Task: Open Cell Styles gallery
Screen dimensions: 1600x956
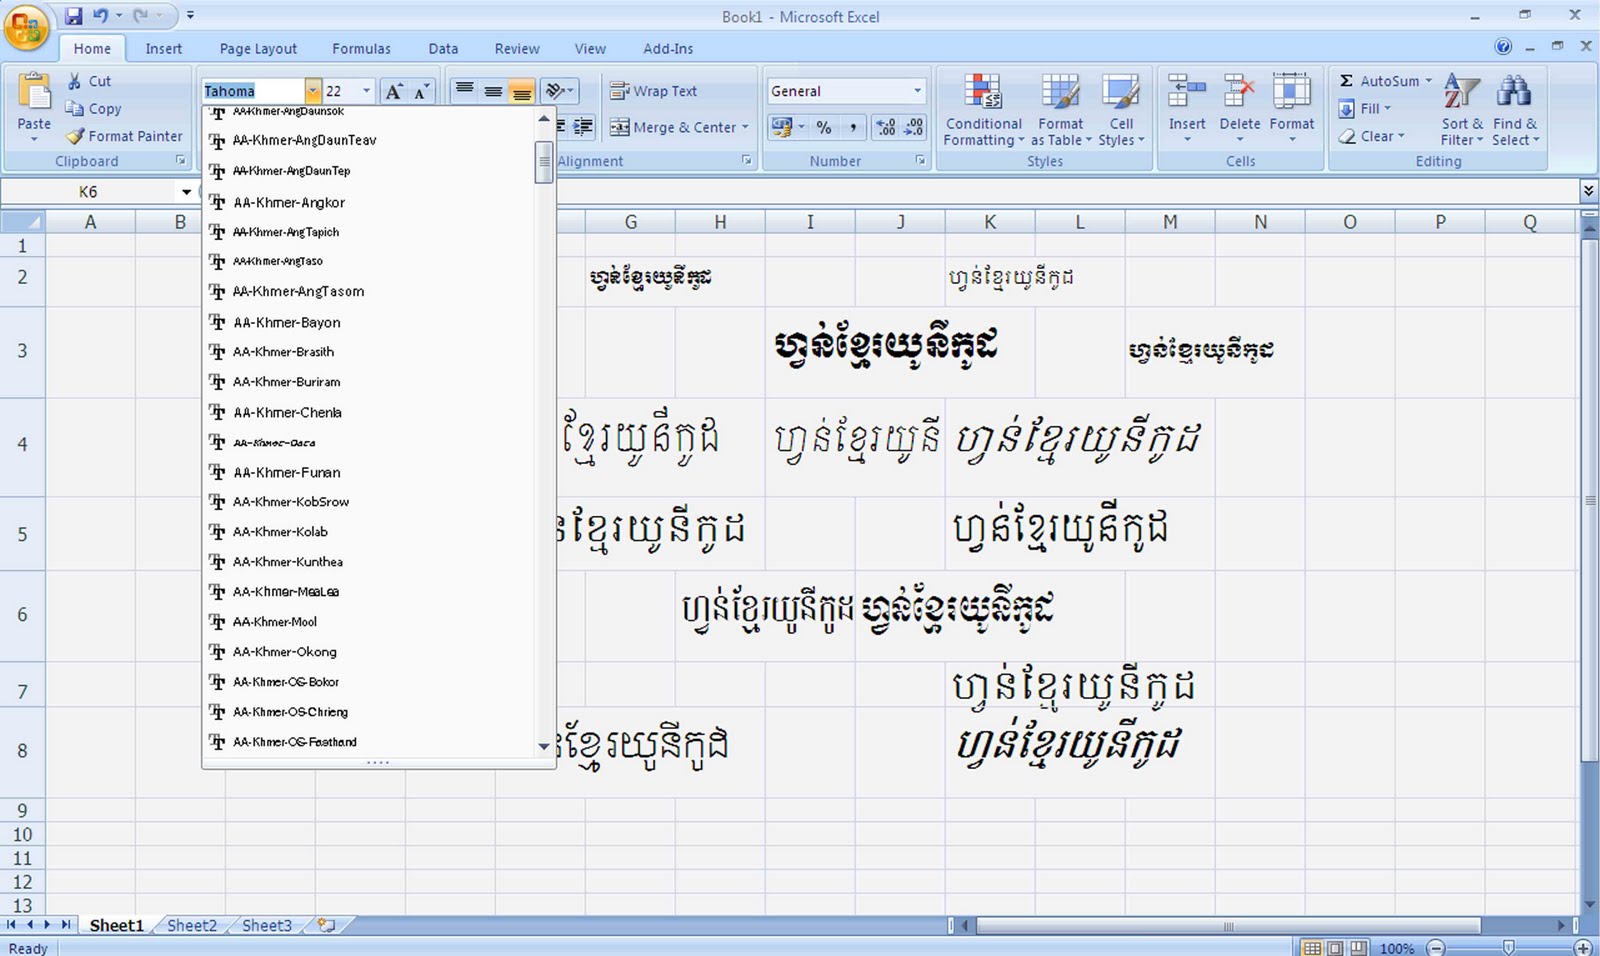Action: (x=1121, y=110)
